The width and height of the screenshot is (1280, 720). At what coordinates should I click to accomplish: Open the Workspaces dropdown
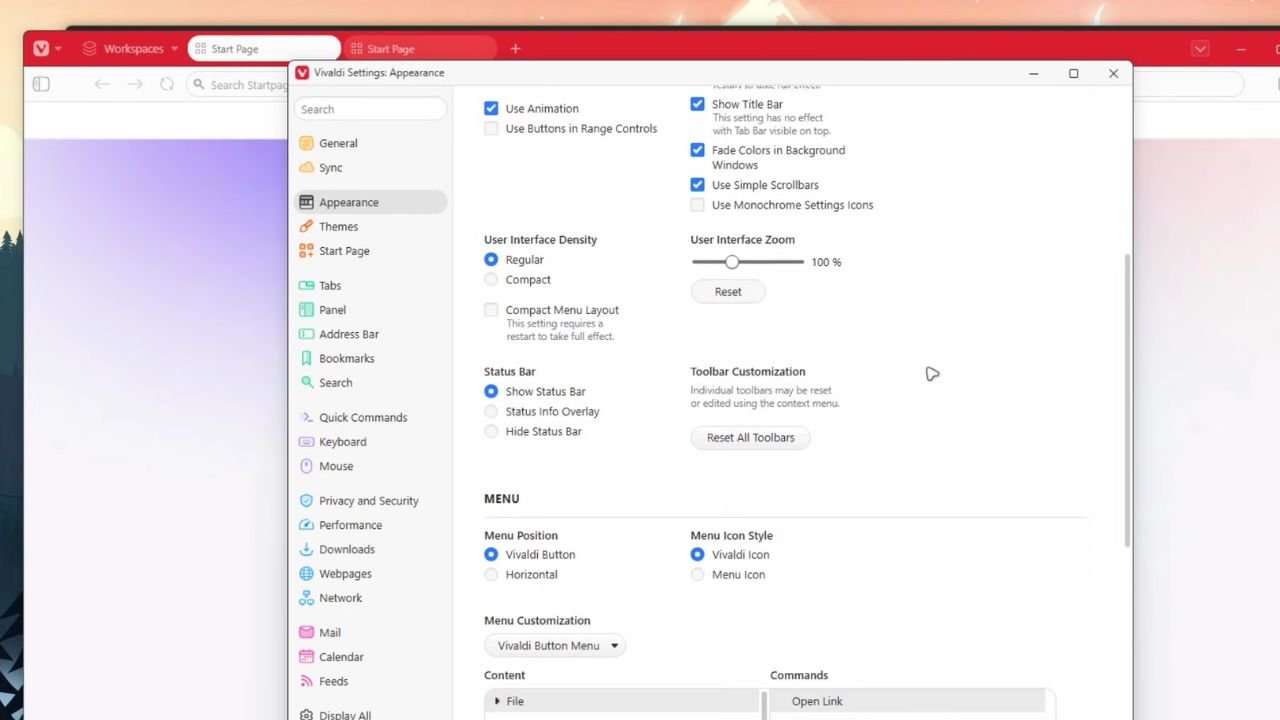[129, 48]
